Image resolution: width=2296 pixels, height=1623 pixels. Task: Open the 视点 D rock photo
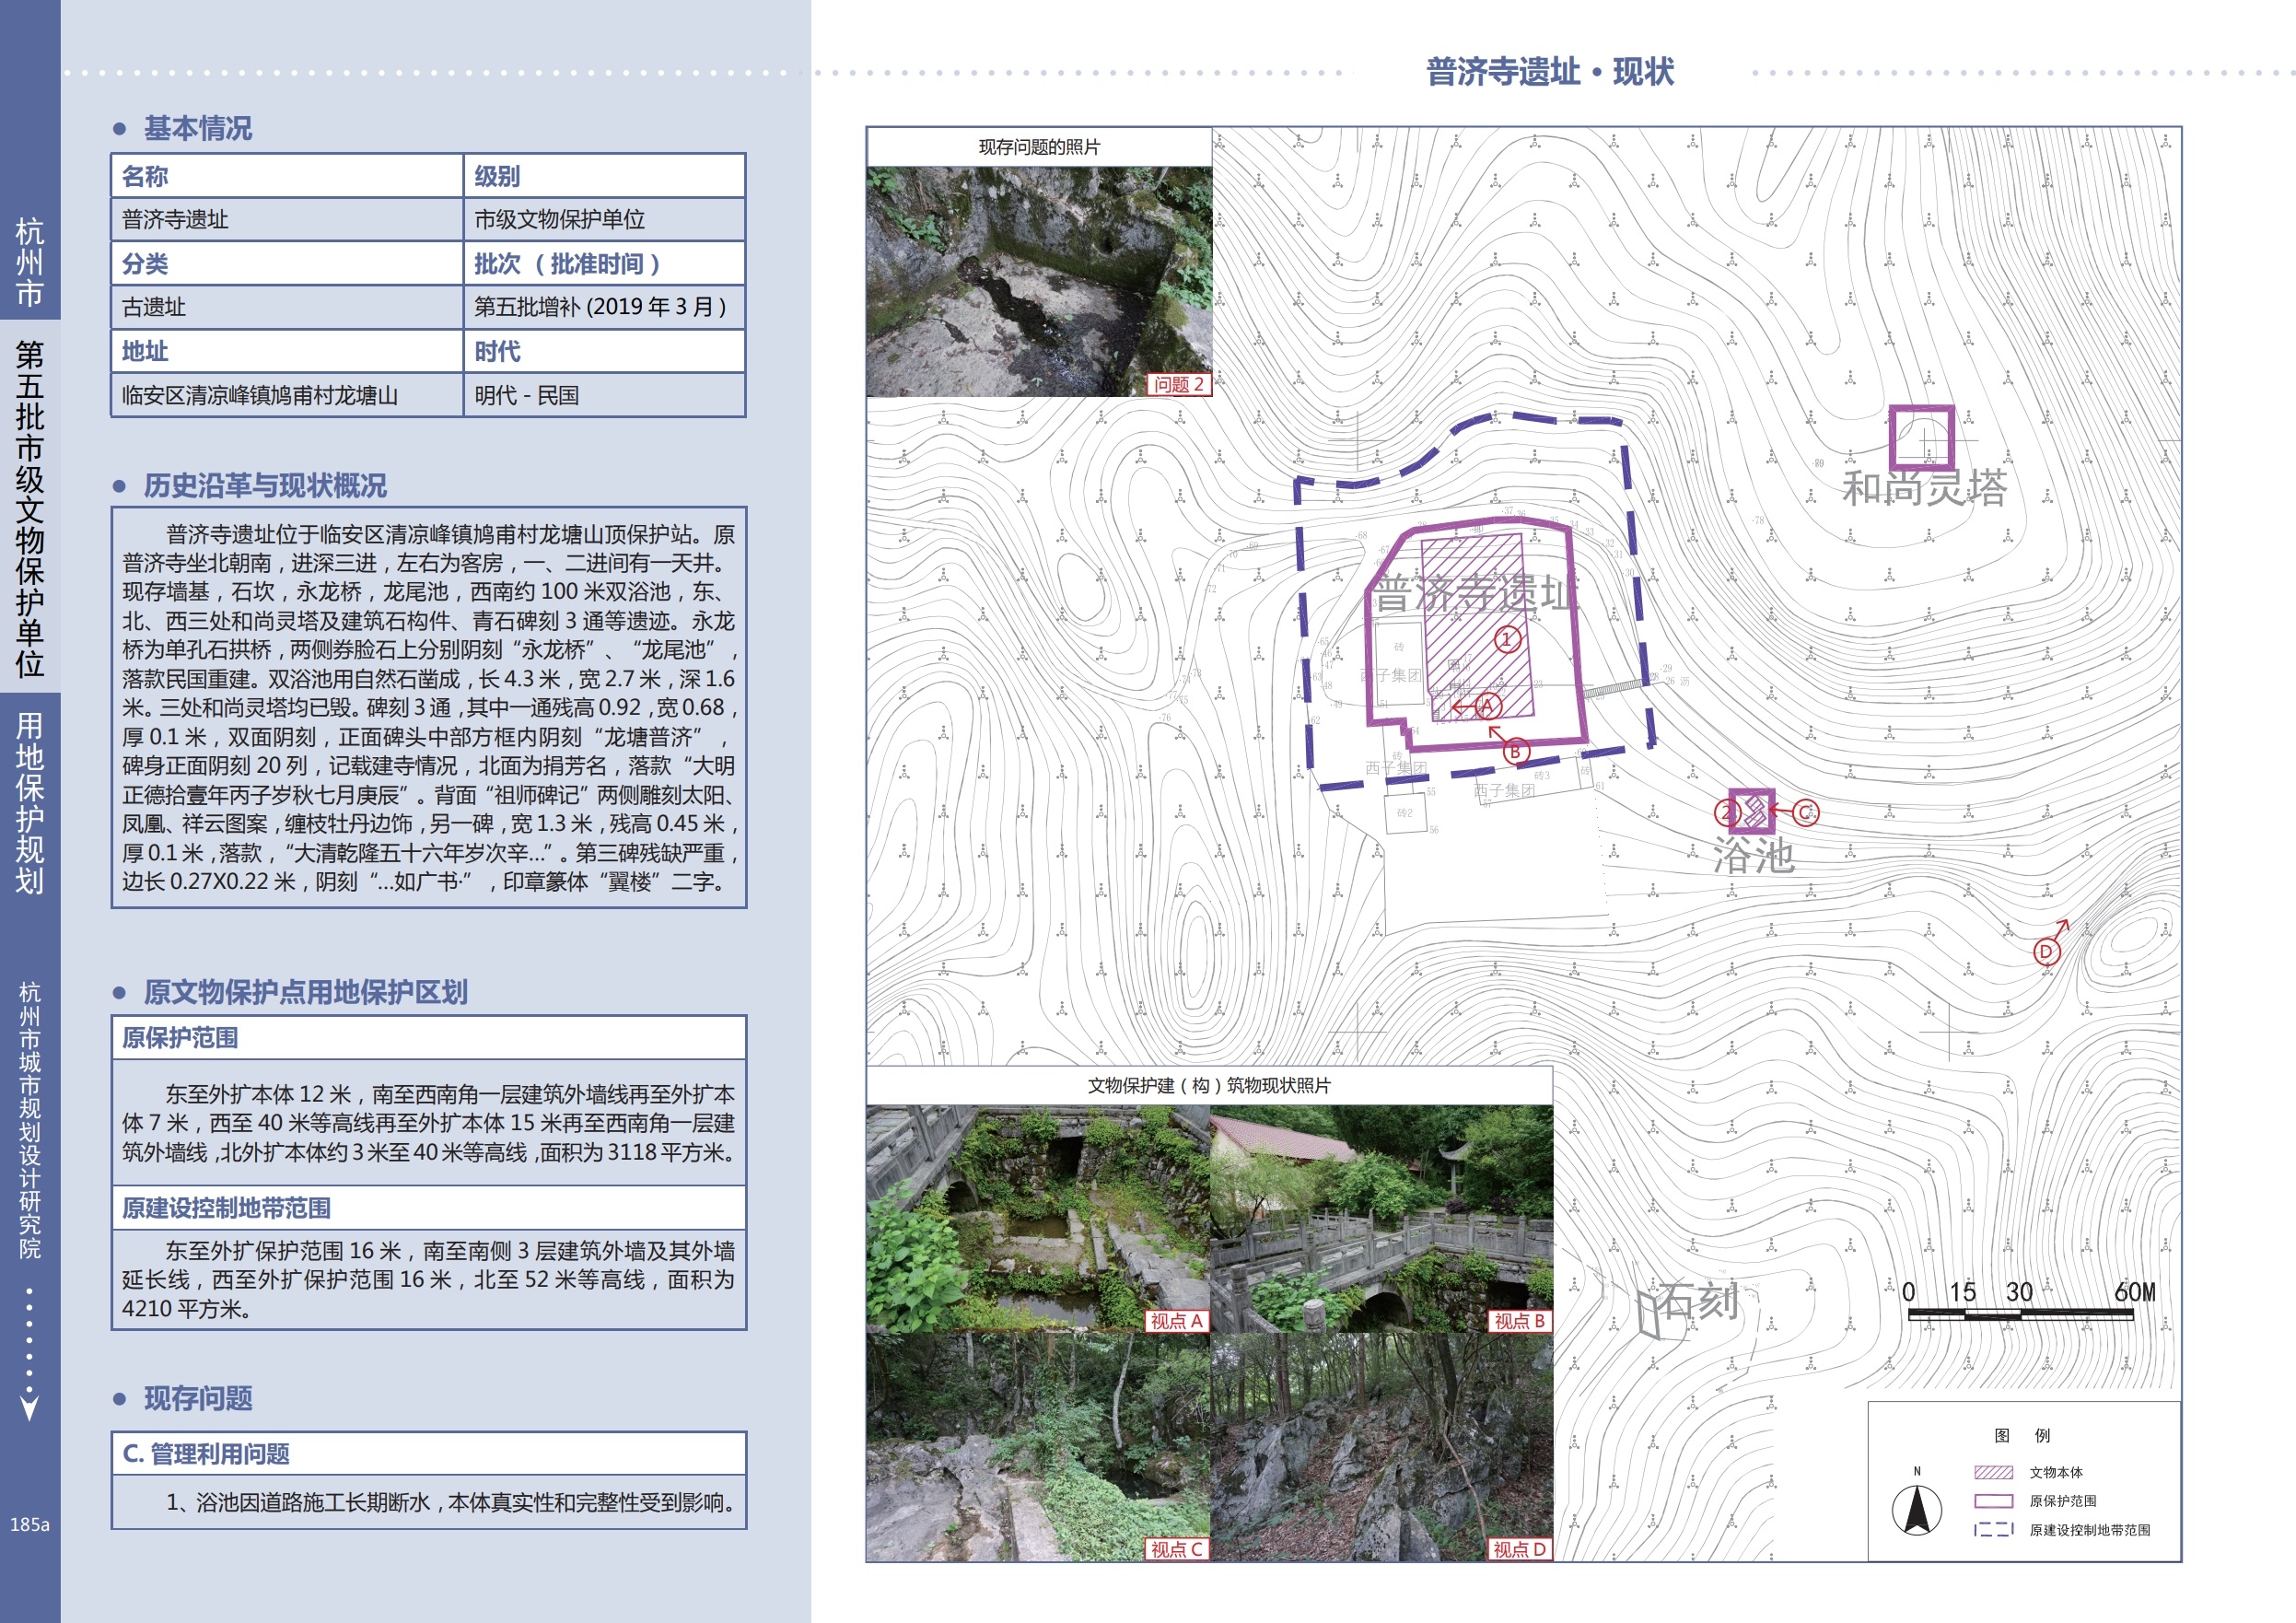point(1381,1446)
